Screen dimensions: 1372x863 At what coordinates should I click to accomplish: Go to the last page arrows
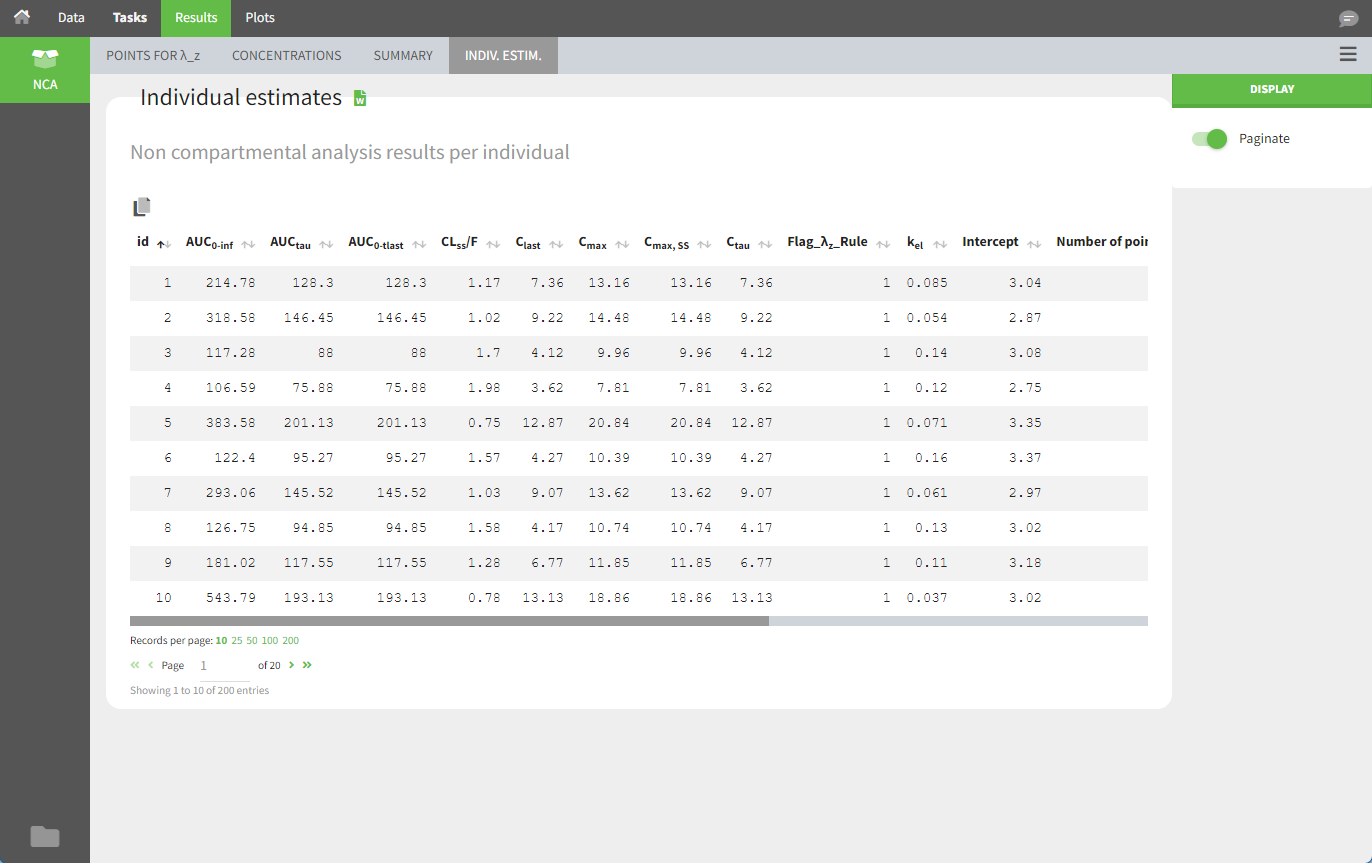click(307, 665)
